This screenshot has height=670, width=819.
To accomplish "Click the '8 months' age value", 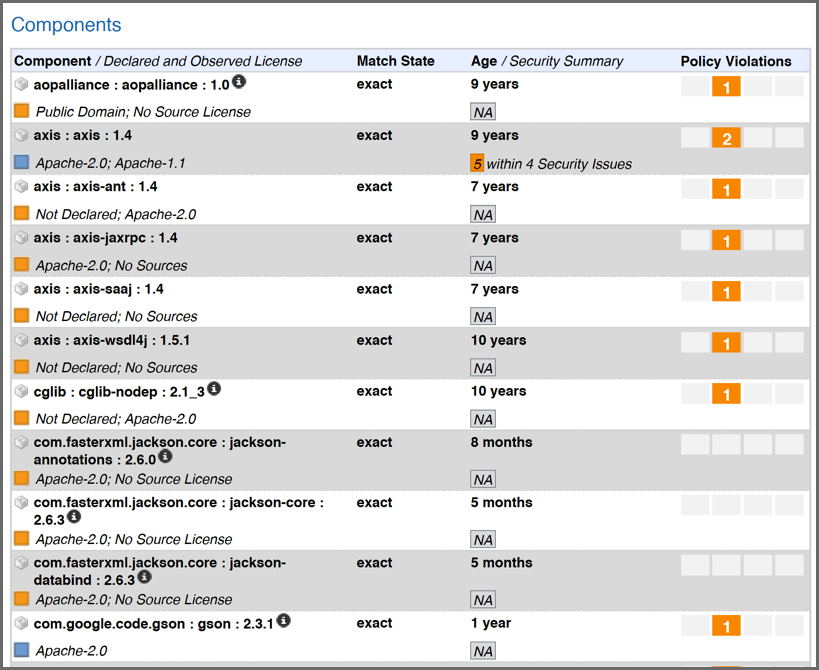I will point(501,442).
